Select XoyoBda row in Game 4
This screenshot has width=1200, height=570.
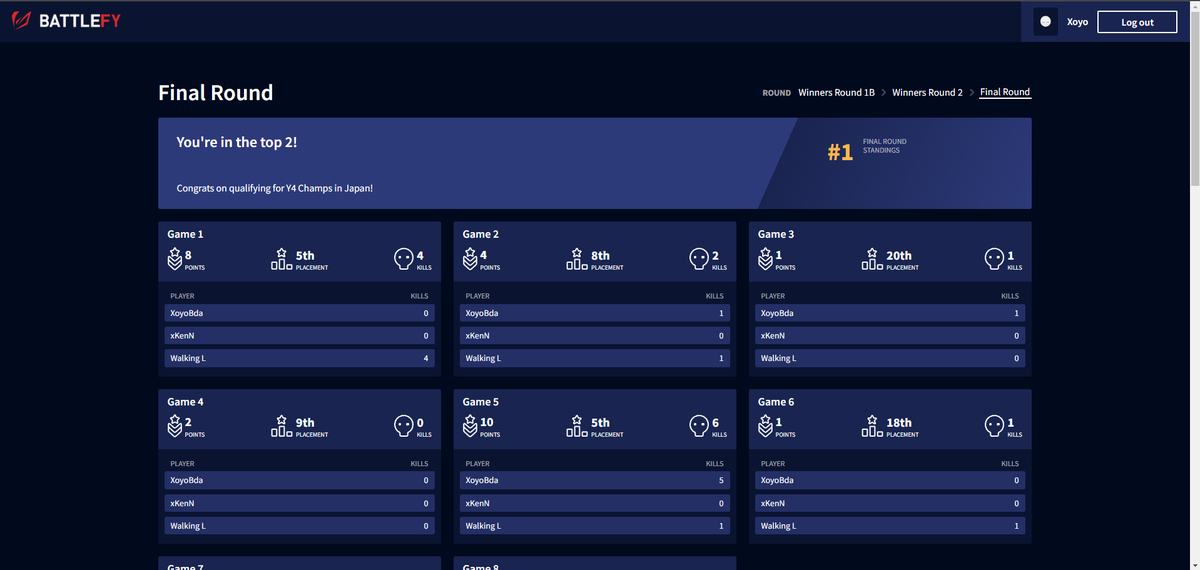(300, 481)
